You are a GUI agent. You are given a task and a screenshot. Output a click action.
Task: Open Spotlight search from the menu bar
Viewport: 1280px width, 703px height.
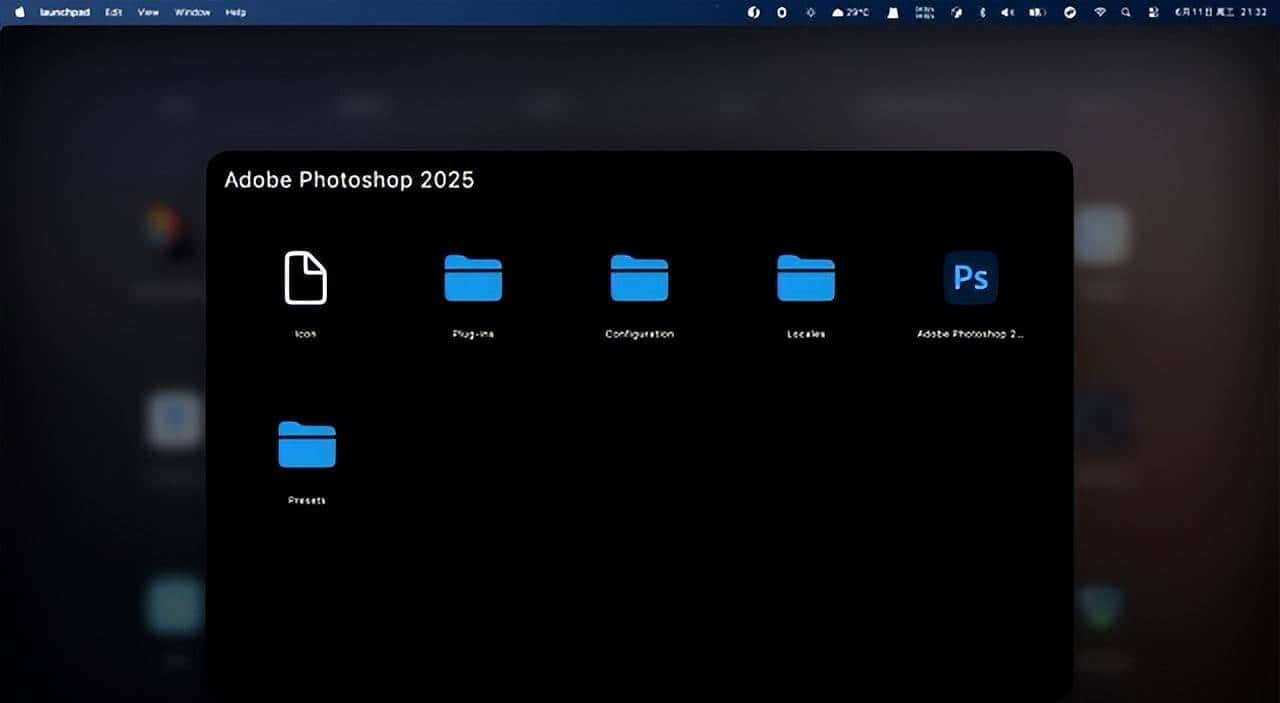click(1126, 12)
